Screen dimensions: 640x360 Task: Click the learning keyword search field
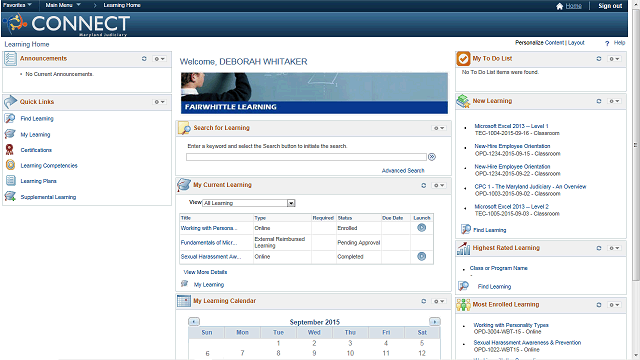(306, 157)
